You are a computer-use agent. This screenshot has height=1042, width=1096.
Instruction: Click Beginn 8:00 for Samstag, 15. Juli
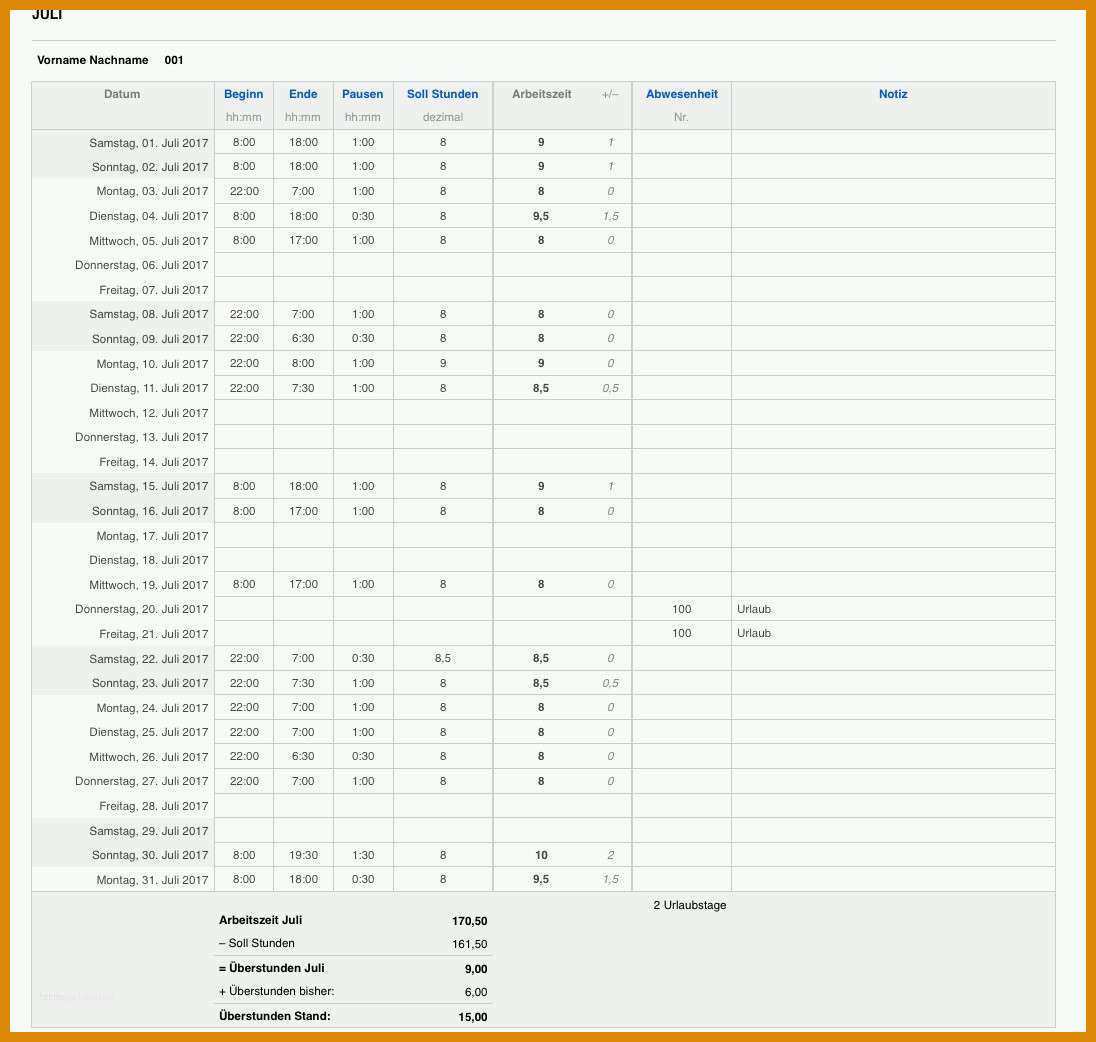(243, 486)
